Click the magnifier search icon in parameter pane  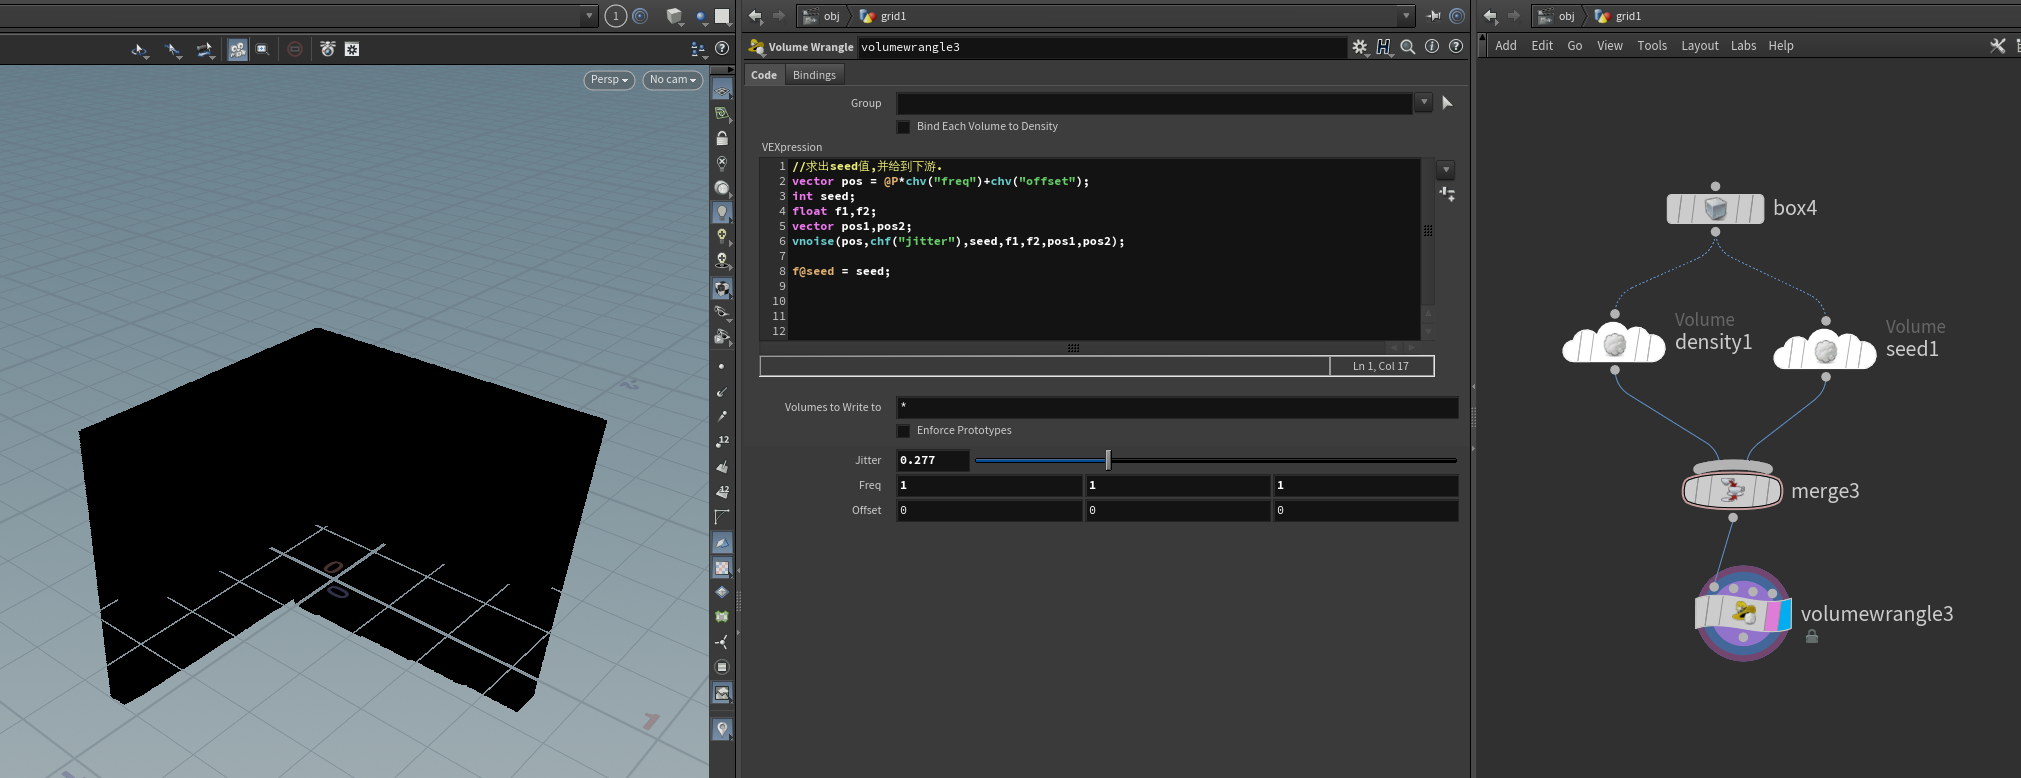1407,47
